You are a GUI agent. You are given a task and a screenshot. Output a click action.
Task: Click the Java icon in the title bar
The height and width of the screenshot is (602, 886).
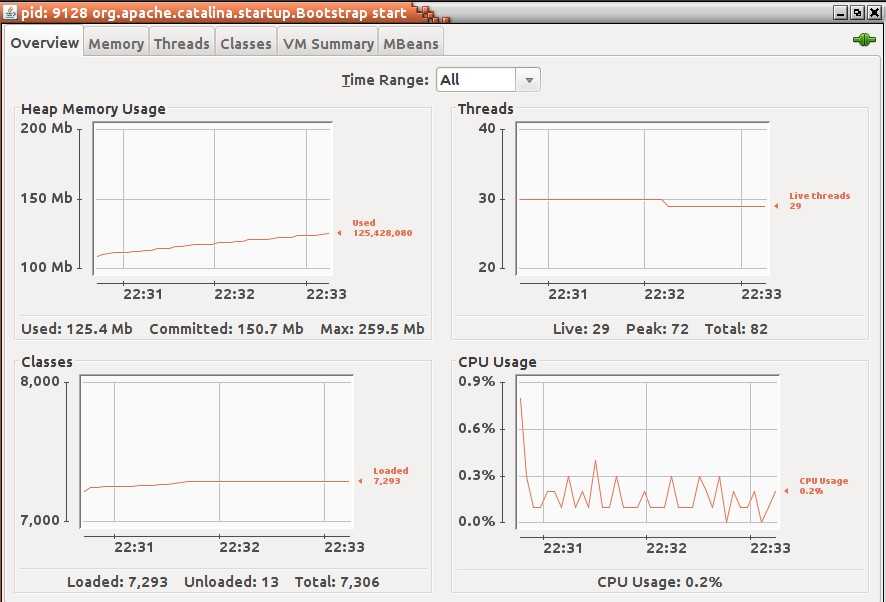[x=10, y=12]
